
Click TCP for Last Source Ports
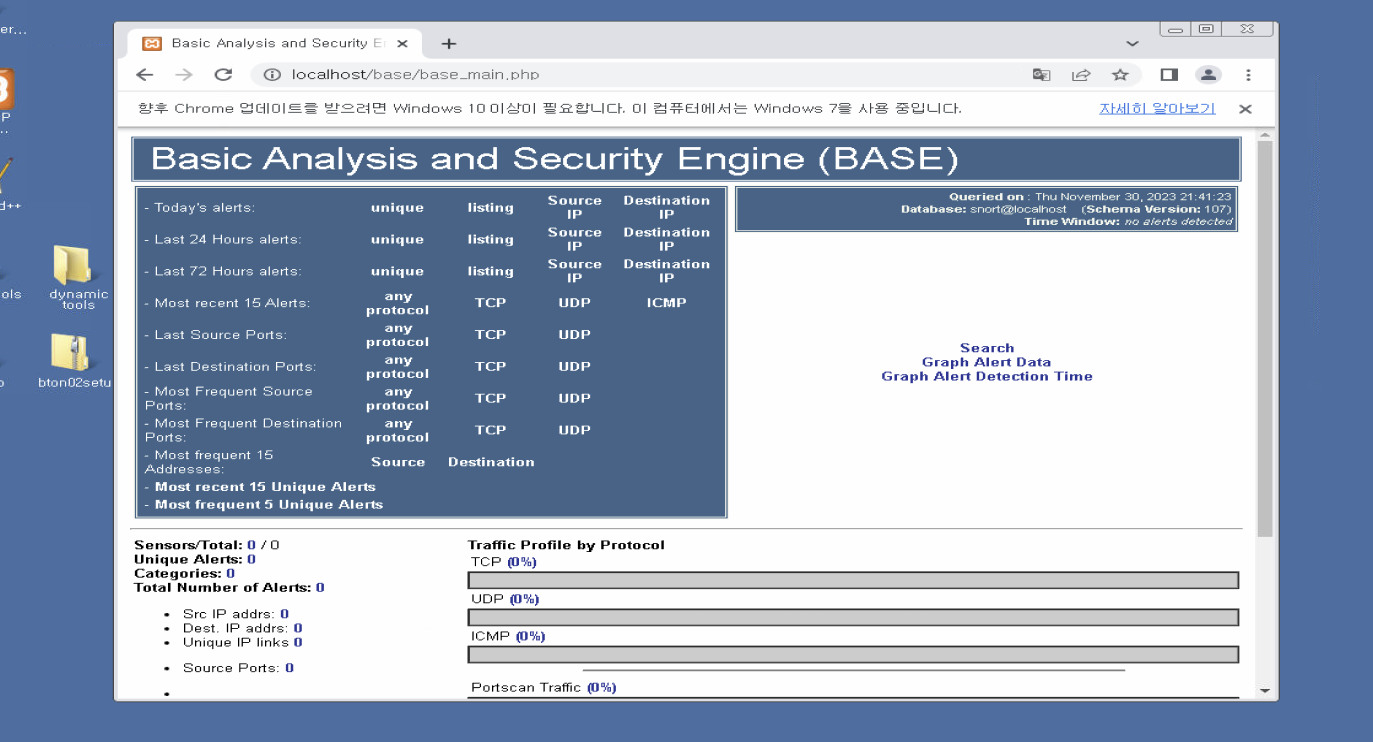pyautogui.click(x=490, y=335)
